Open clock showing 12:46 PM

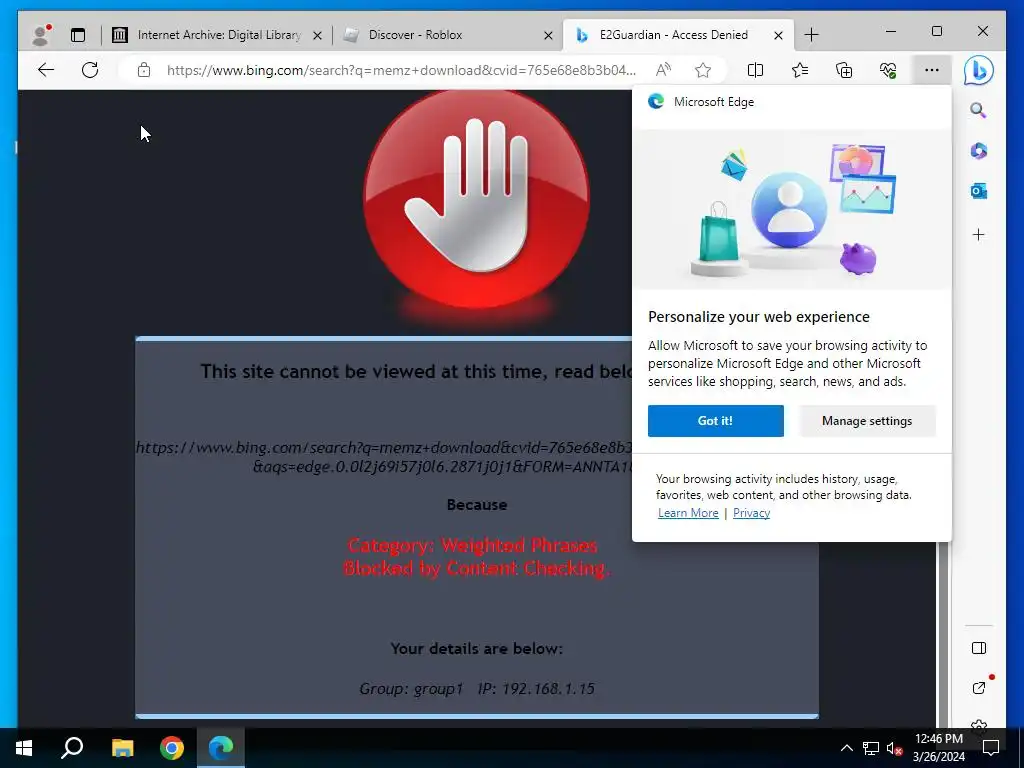click(938, 748)
